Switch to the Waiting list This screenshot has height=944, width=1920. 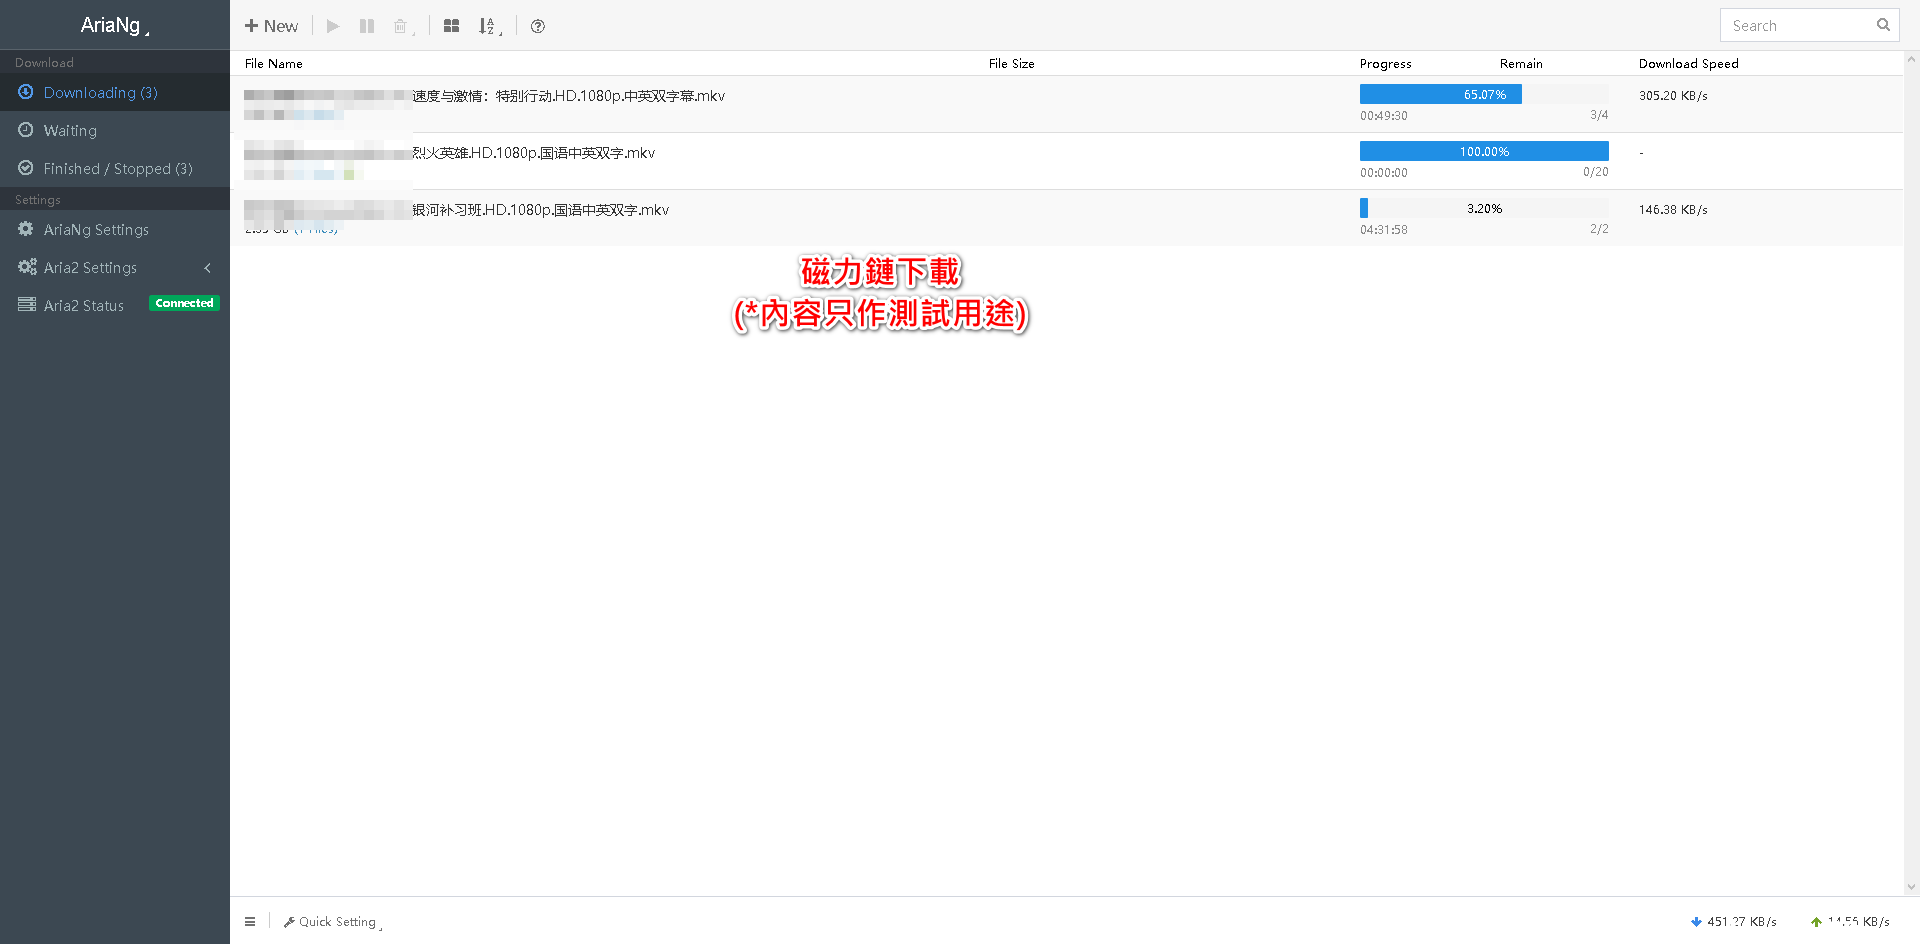pos(70,130)
